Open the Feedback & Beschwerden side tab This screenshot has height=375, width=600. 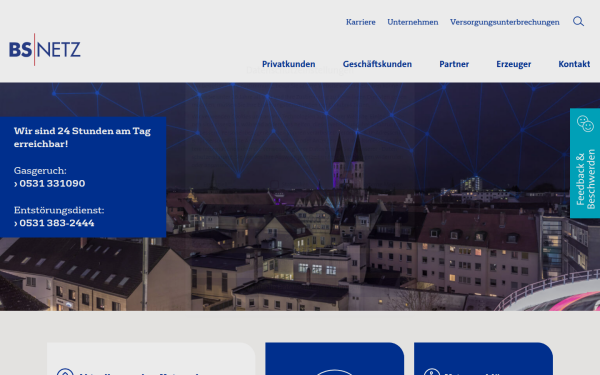[585, 163]
